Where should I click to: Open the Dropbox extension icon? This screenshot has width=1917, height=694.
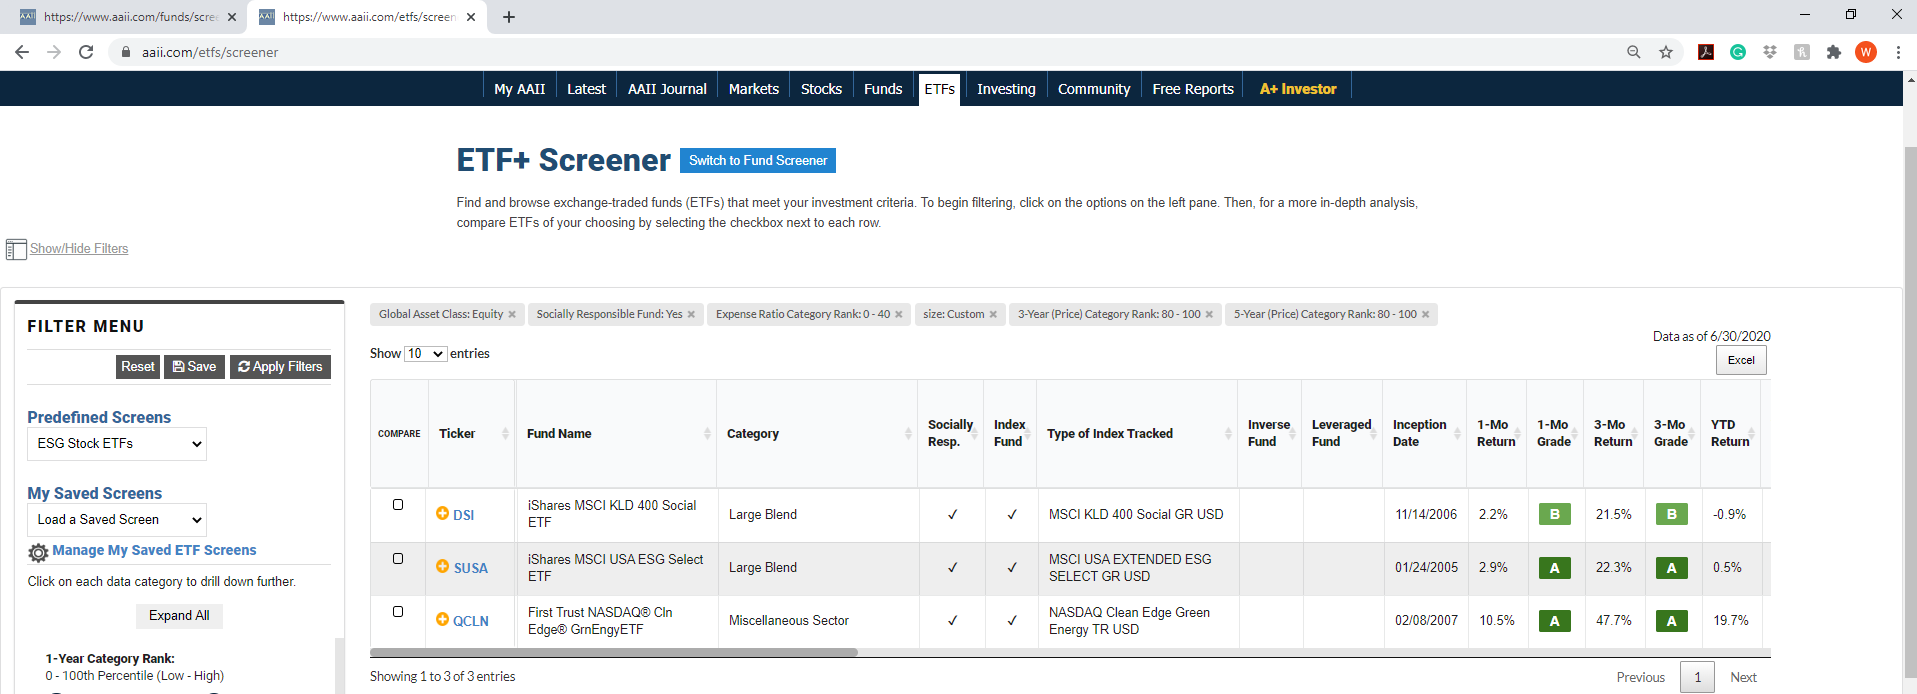(x=1770, y=52)
